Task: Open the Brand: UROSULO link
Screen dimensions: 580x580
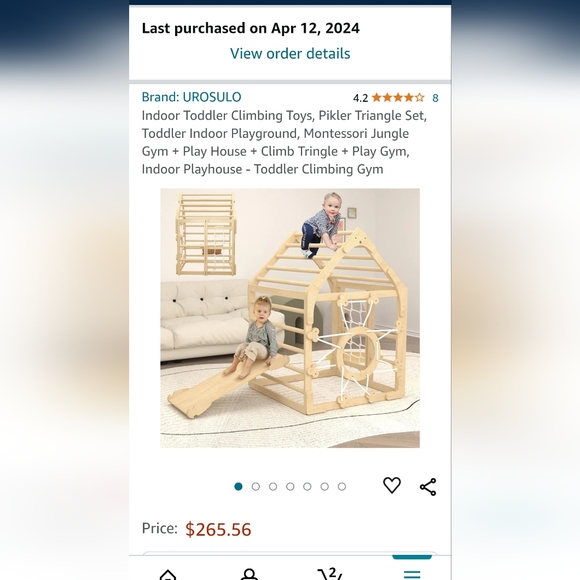Action: click(x=191, y=97)
